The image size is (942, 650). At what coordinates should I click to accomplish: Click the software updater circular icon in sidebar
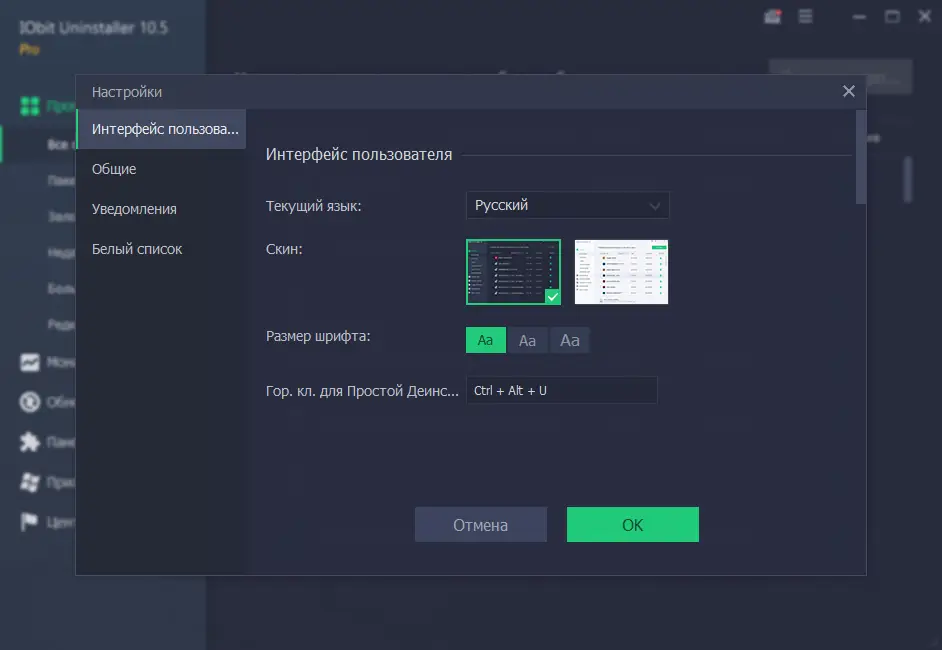pos(29,402)
